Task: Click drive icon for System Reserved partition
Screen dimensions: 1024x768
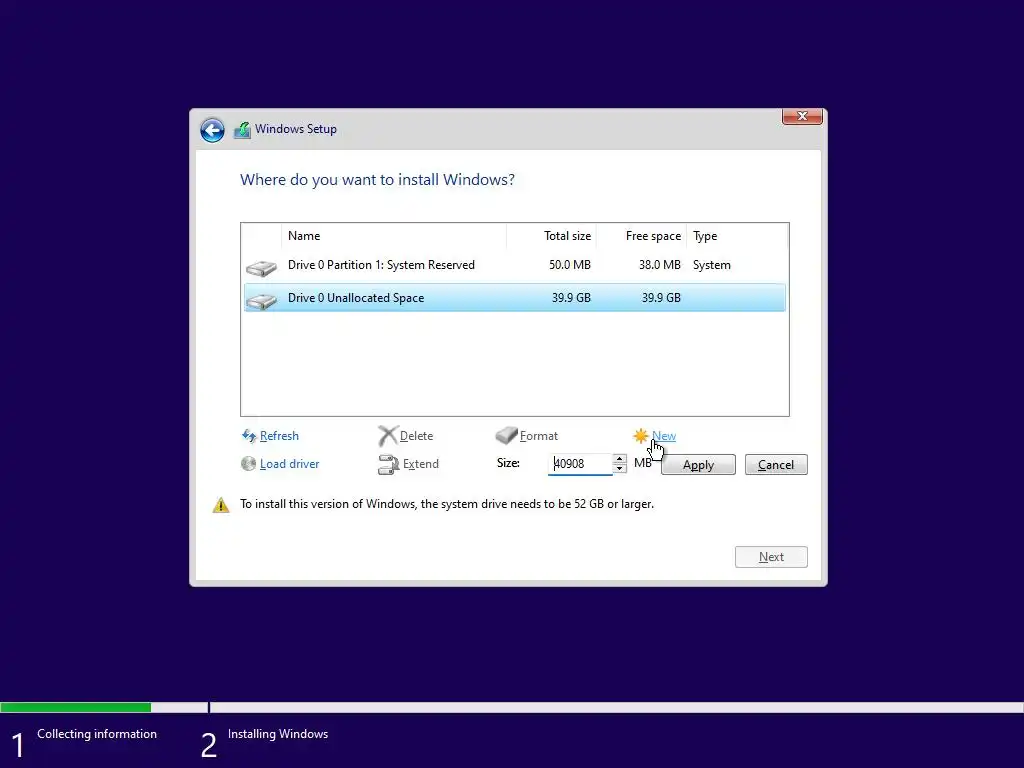Action: pyautogui.click(x=261, y=268)
